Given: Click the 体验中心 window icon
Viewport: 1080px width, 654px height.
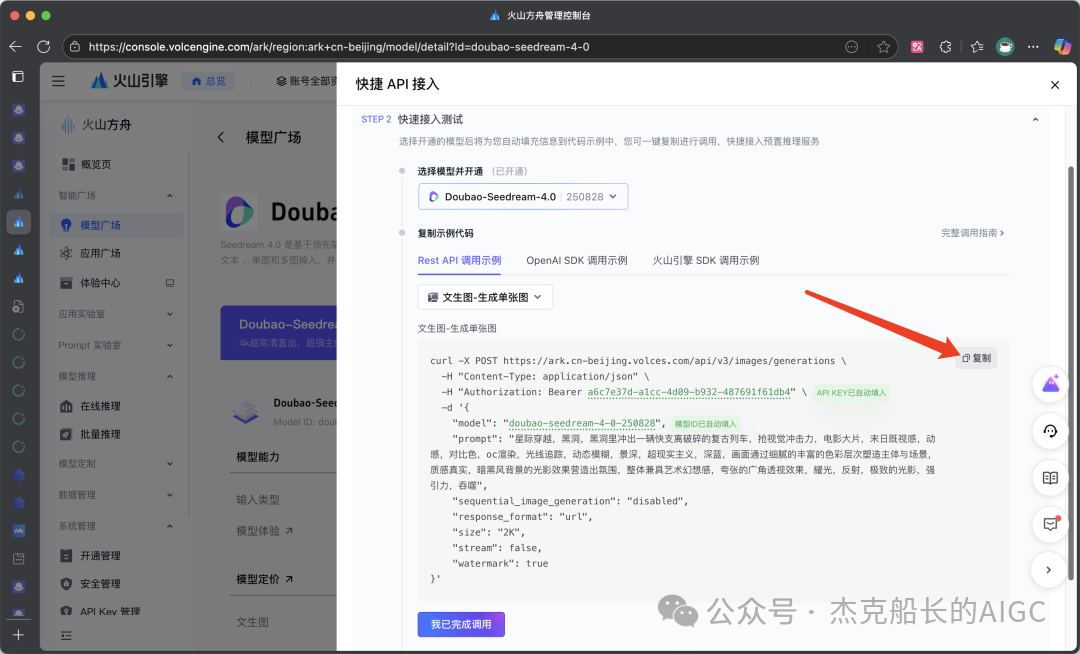Looking at the screenshot, I should coord(169,283).
